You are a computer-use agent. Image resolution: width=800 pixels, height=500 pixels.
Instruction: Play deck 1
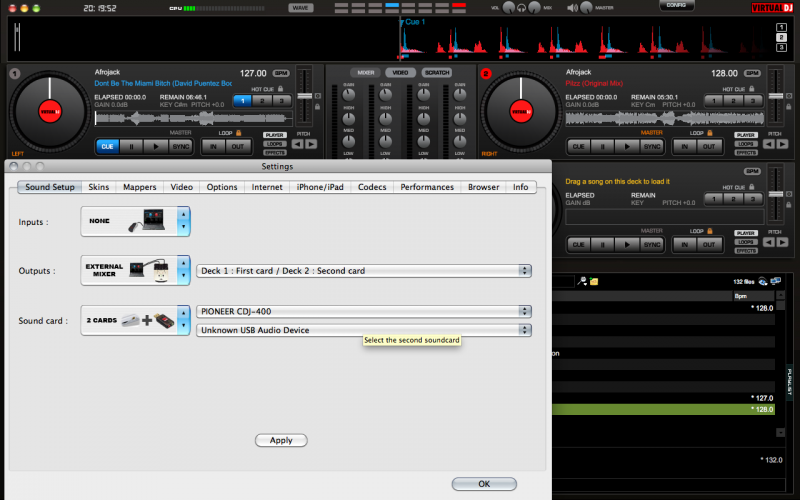pyautogui.click(x=156, y=146)
